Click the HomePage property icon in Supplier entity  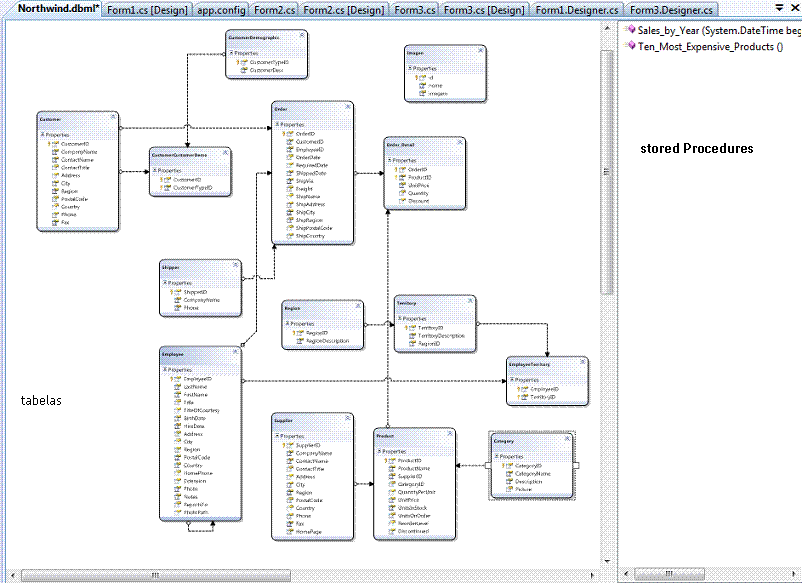[x=290, y=531]
